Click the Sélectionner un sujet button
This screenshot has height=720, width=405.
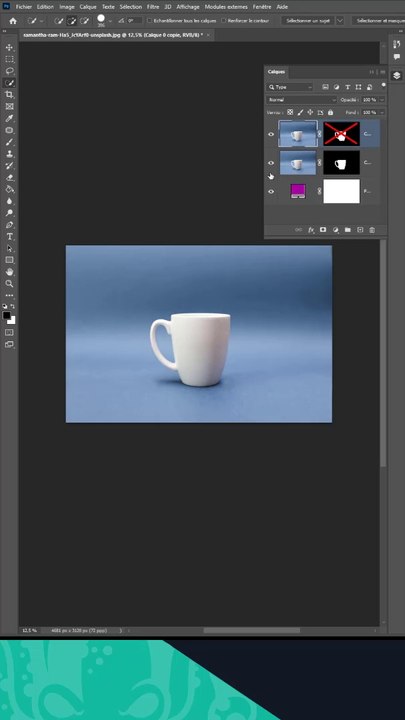[x=308, y=21]
